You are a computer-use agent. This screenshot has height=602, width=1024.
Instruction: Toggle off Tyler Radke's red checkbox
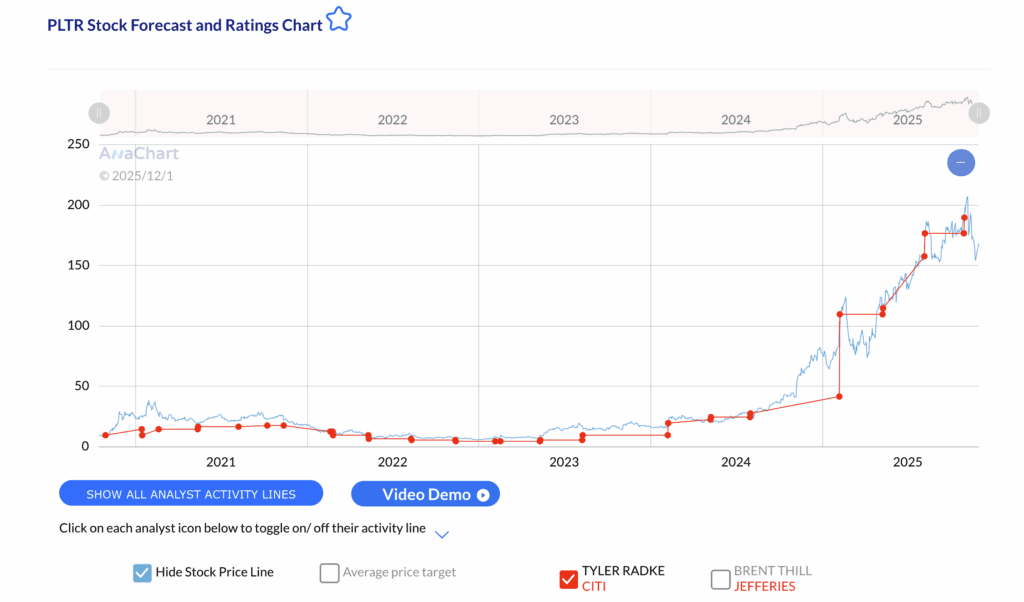tap(568, 578)
